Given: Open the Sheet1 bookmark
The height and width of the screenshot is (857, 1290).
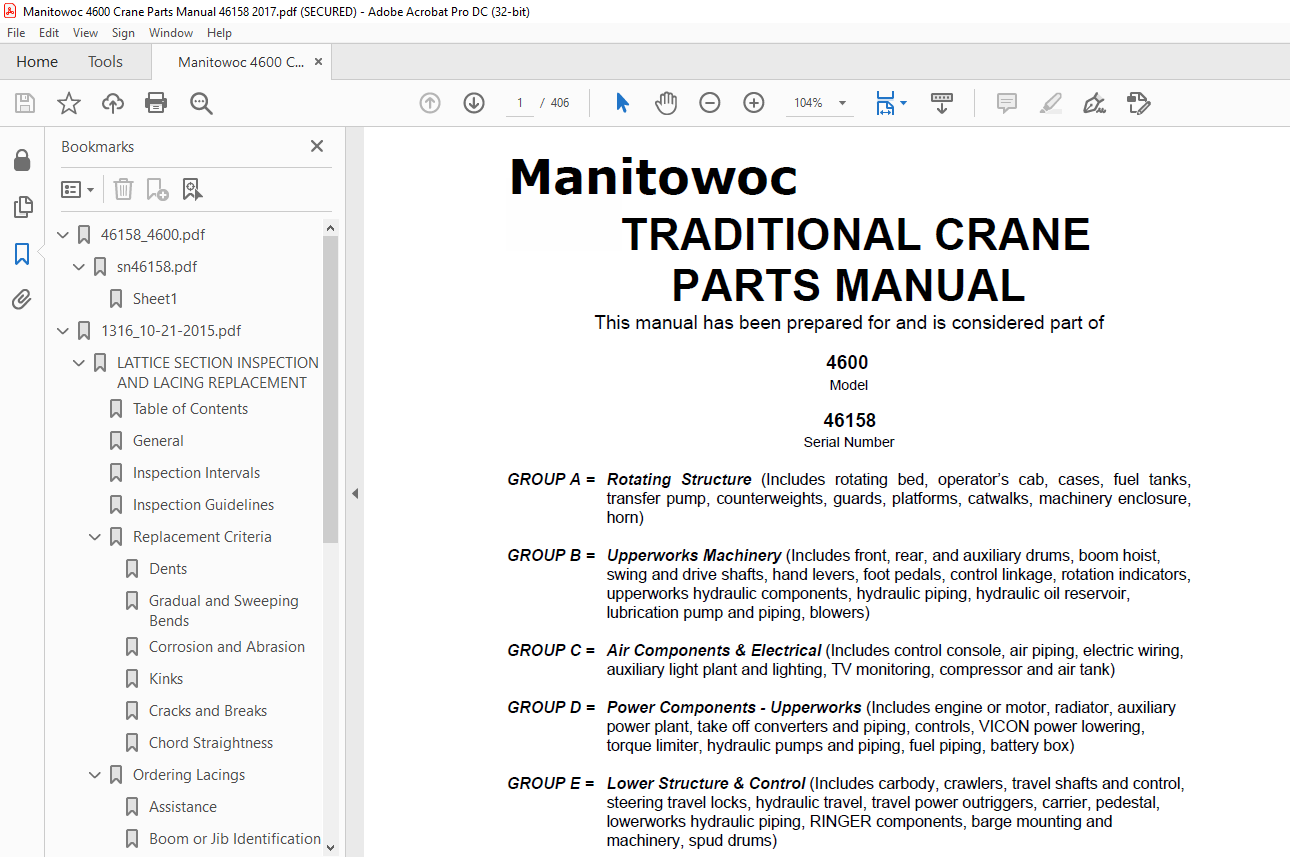Looking at the screenshot, I should coord(154,299).
